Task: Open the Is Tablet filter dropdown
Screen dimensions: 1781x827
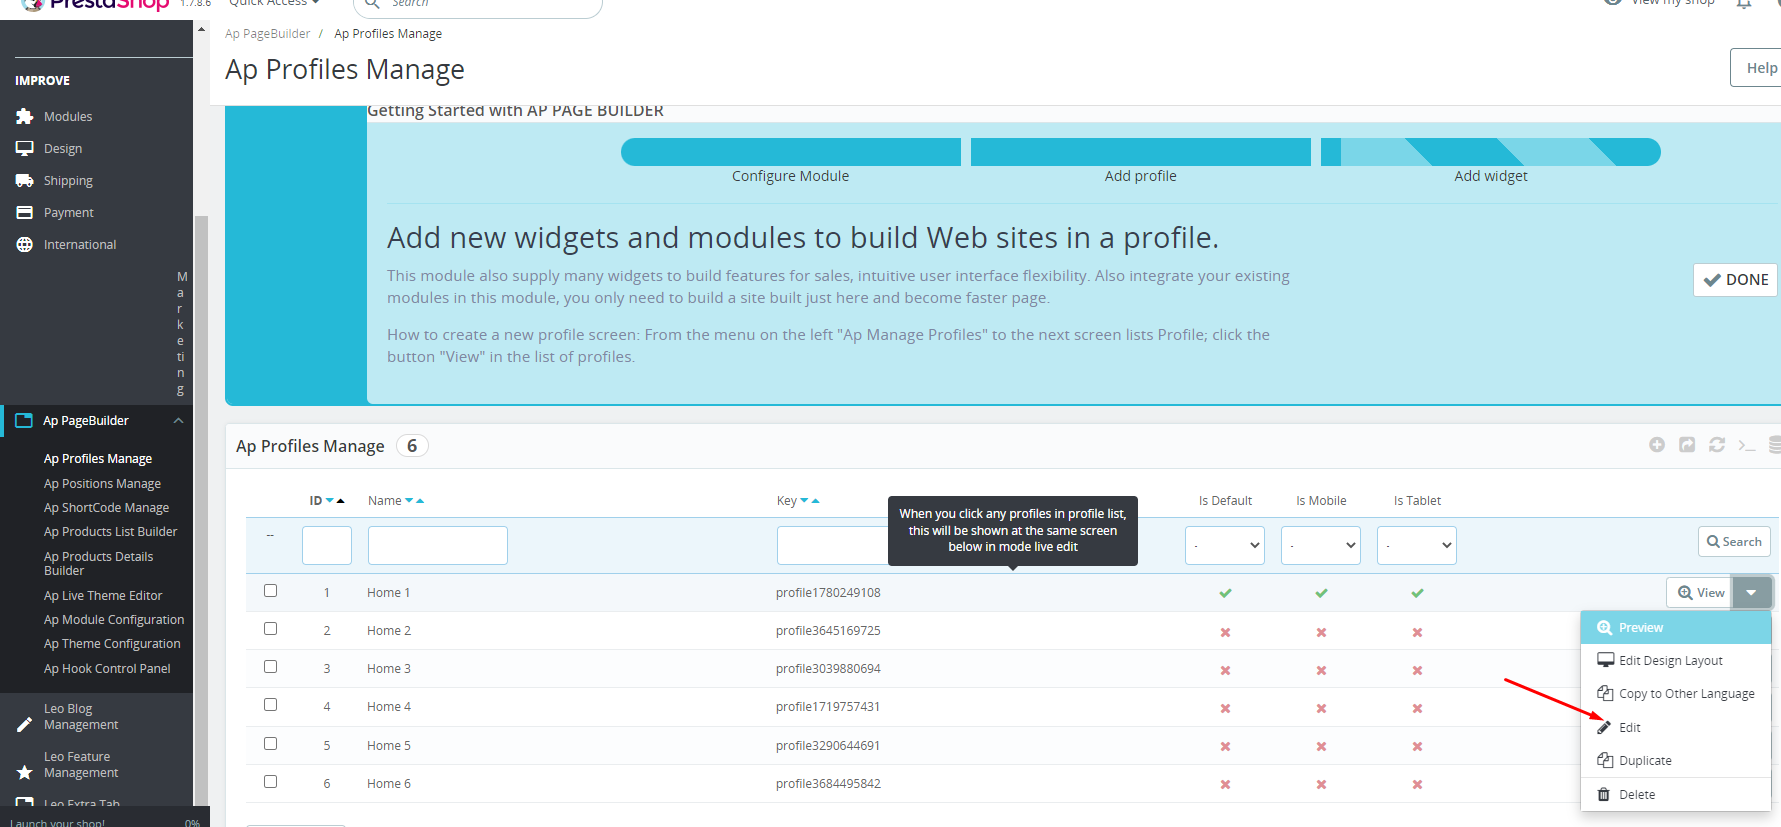Action: pos(1417,546)
